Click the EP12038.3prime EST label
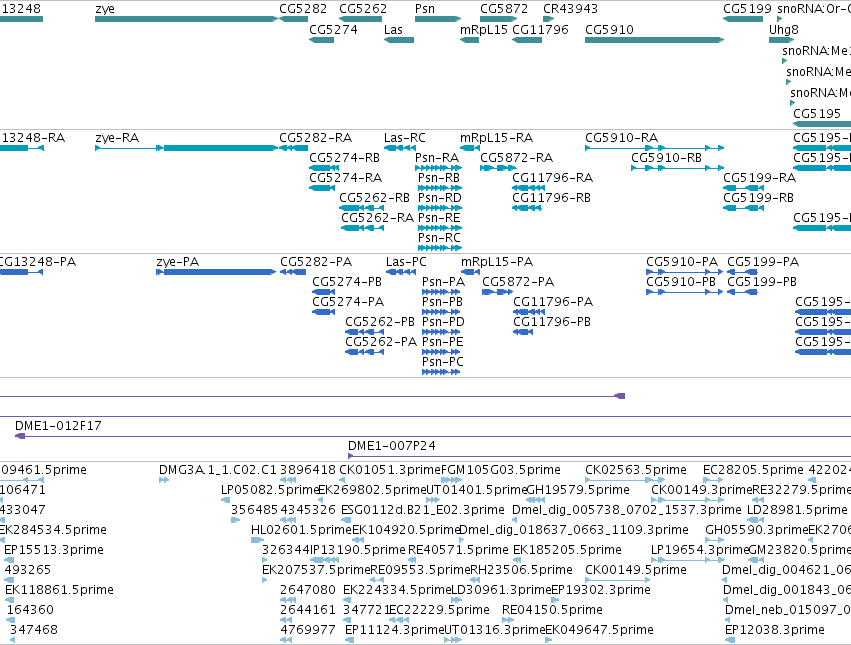This screenshot has width=851, height=645. (x=774, y=630)
